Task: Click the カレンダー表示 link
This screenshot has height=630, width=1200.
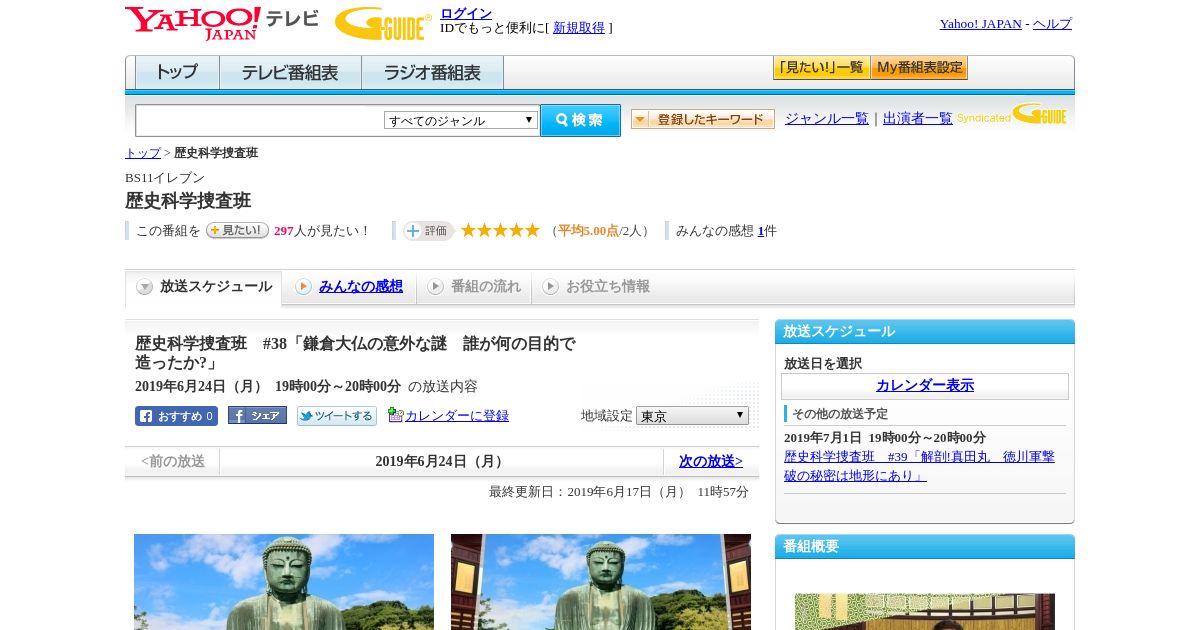Action: [925, 385]
